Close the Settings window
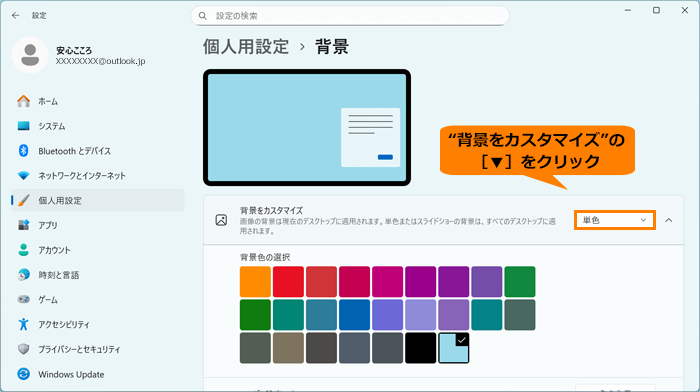This screenshot has width=700, height=392. pyautogui.click(x=685, y=10)
